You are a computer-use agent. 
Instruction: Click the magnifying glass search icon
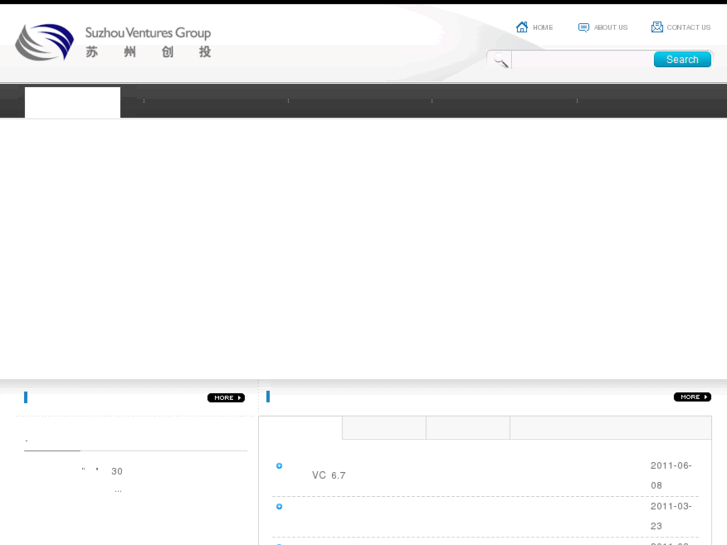[x=501, y=60]
